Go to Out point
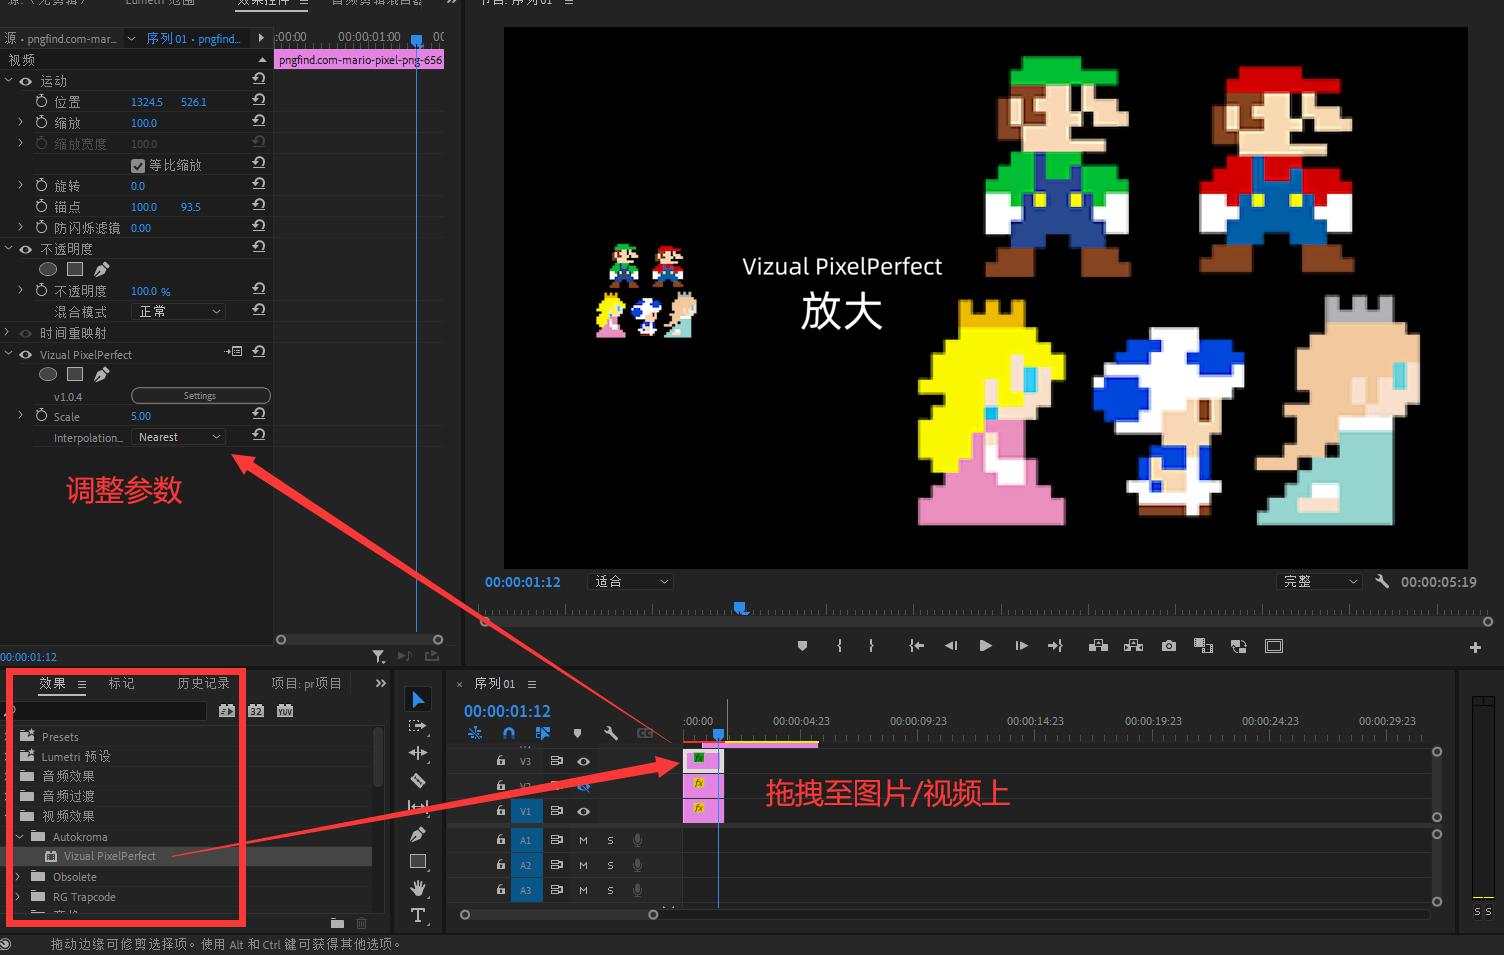Screen dimensions: 1504x955 pos(1055,646)
